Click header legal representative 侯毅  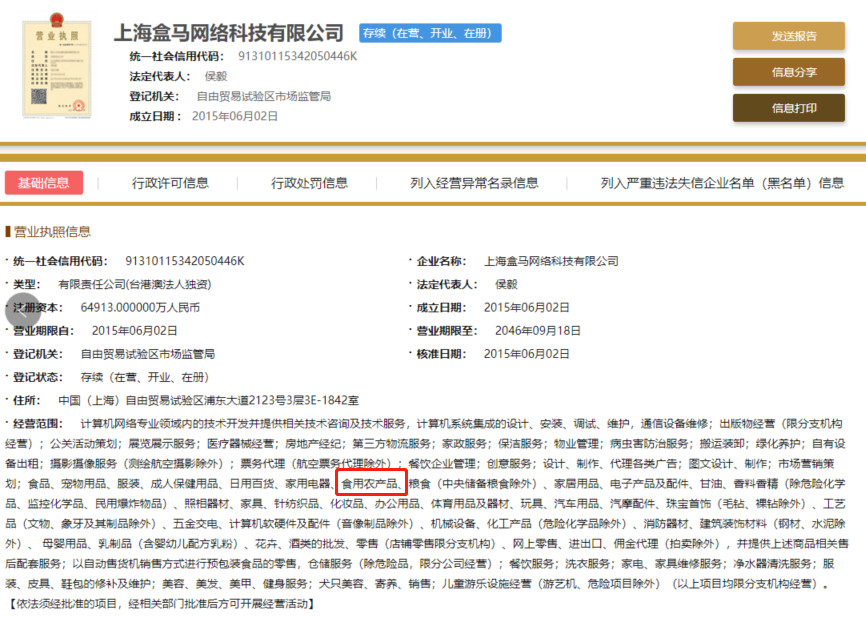[x=216, y=76]
